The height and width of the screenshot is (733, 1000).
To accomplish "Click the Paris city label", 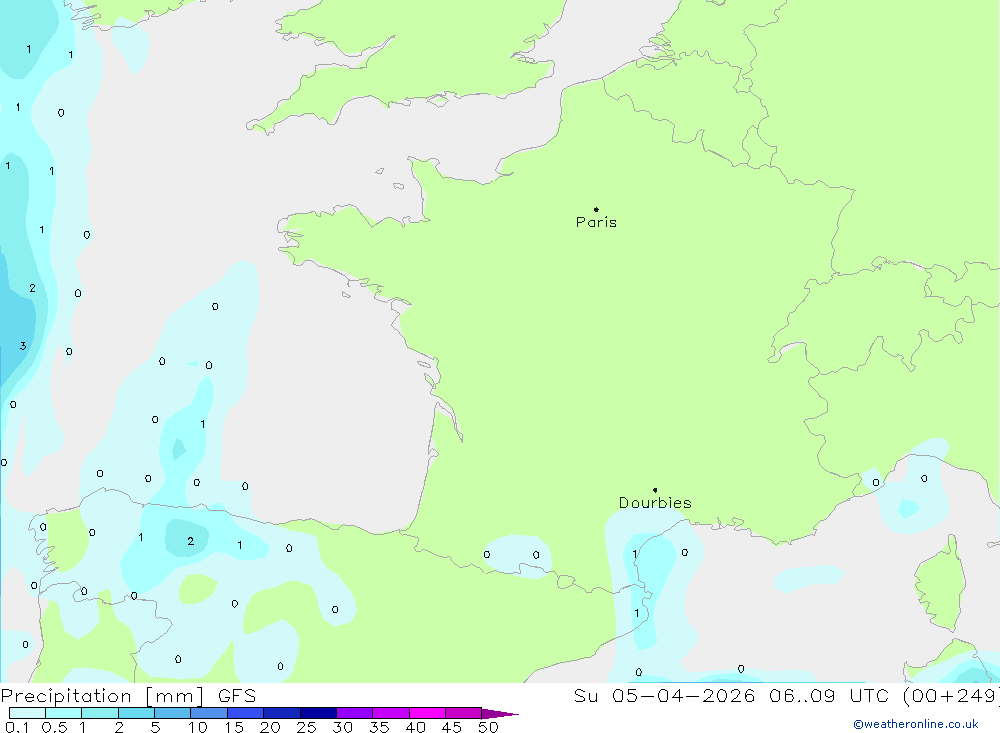I will 596,222.
